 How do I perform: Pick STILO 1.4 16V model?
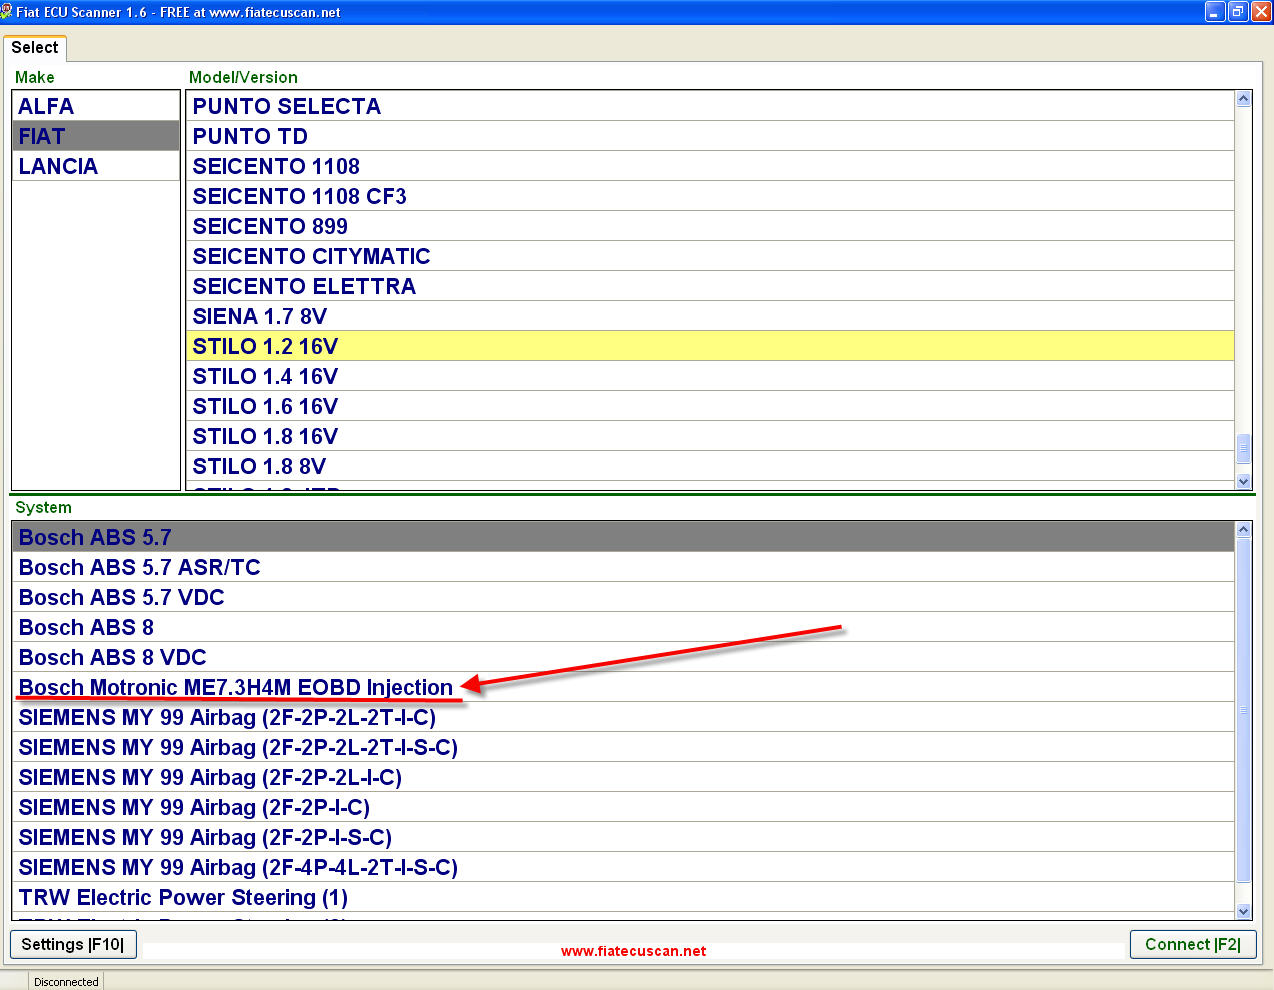tap(265, 376)
